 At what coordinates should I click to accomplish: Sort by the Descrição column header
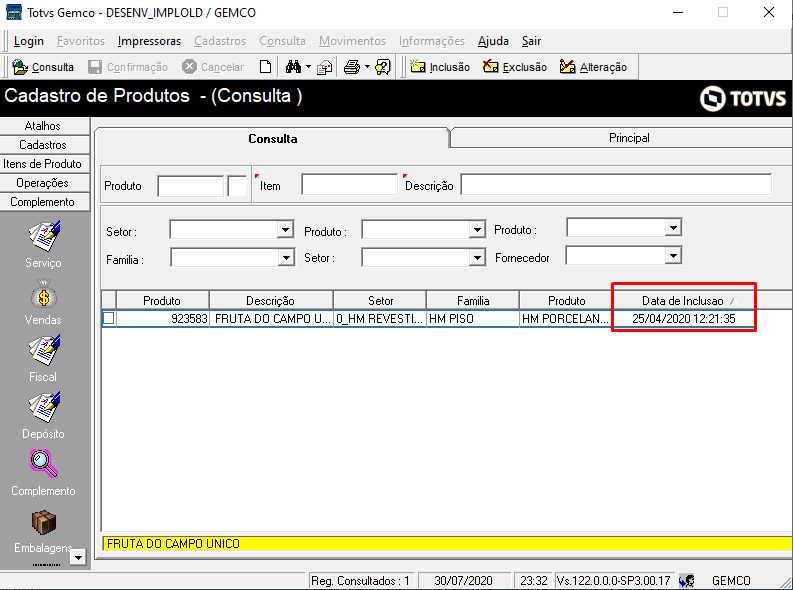pos(271,301)
